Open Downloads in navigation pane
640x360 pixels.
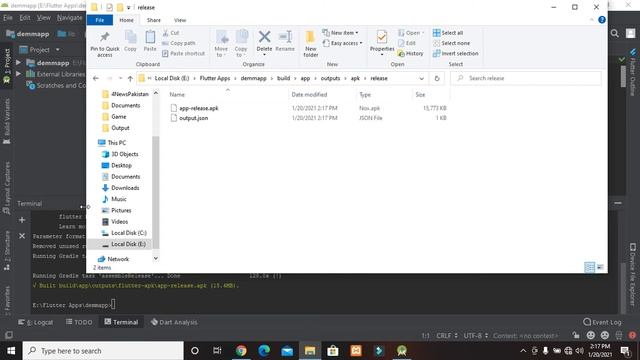[125, 188]
